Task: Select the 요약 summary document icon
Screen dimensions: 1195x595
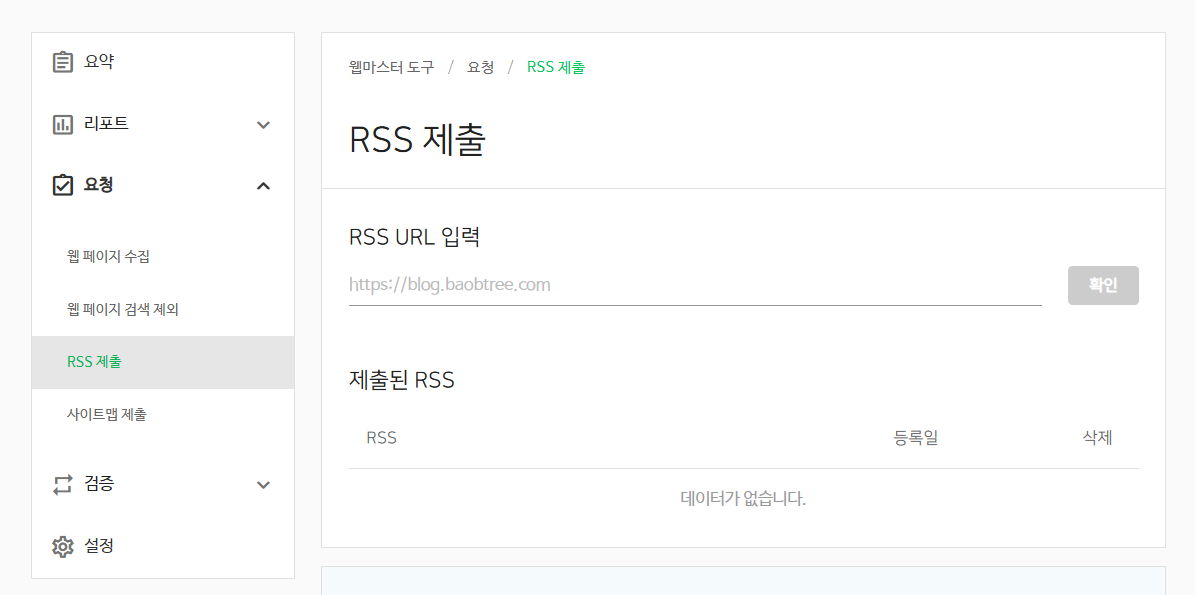Action: tap(62, 61)
